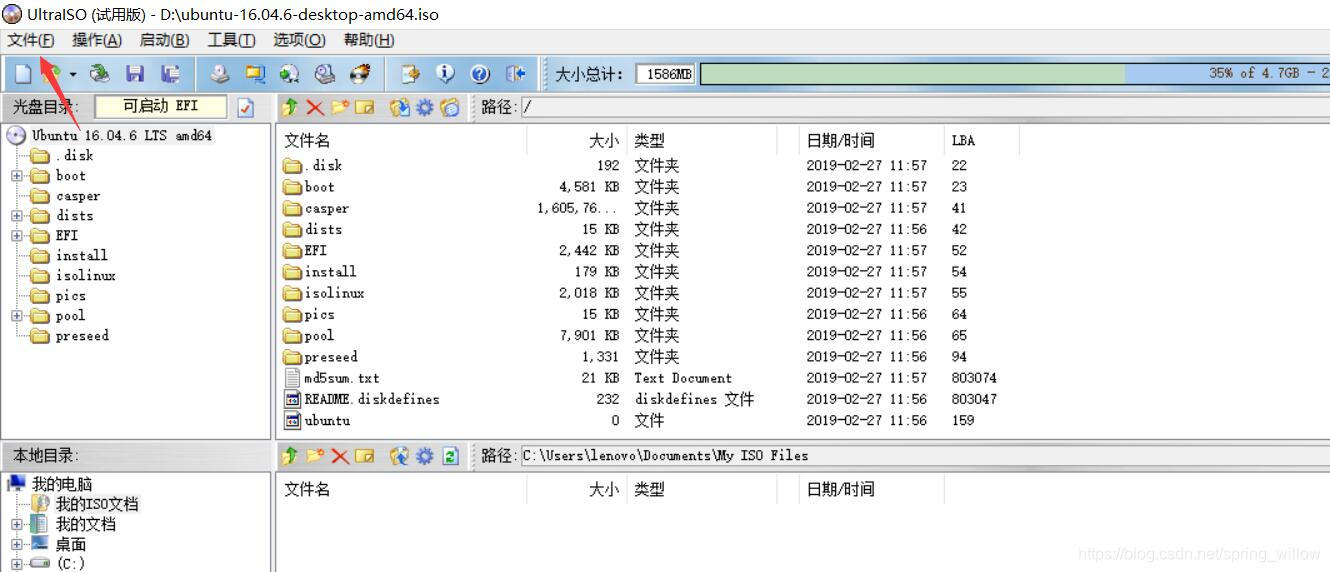Click the Mount to virtual drive icon

pos(325,74)
